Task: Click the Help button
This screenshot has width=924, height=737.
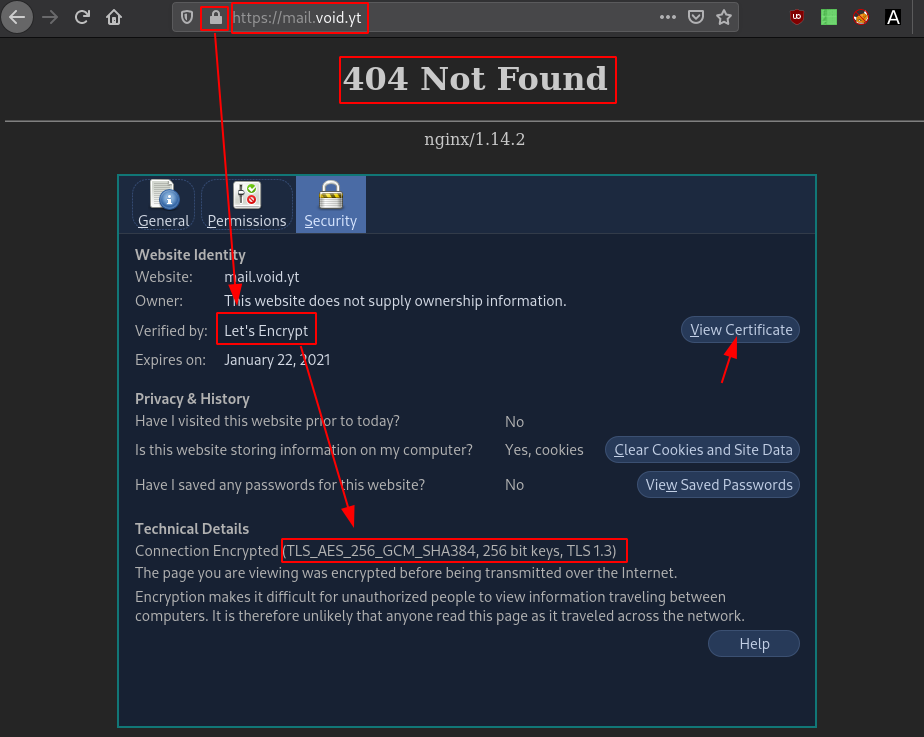Action: click(754, 644)
